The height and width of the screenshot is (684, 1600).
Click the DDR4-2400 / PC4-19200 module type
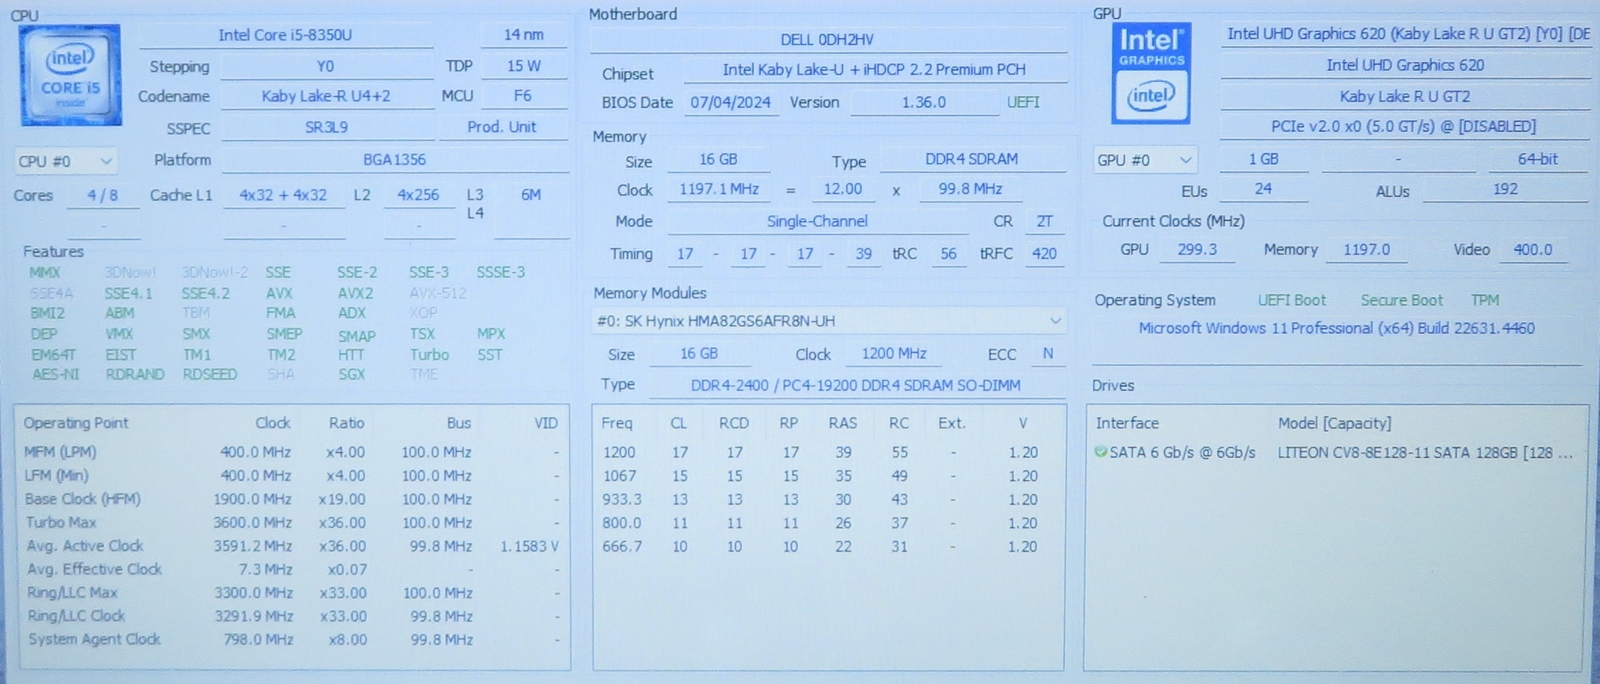coord(855,385)
